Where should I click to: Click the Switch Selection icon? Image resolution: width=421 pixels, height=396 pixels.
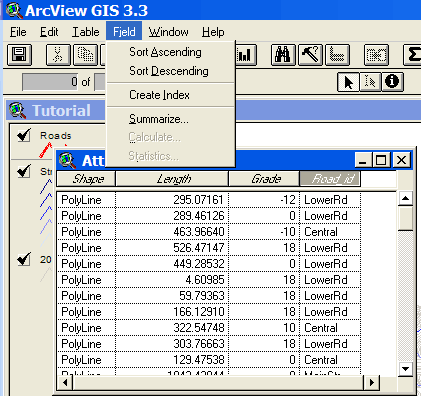pos(376,55)
